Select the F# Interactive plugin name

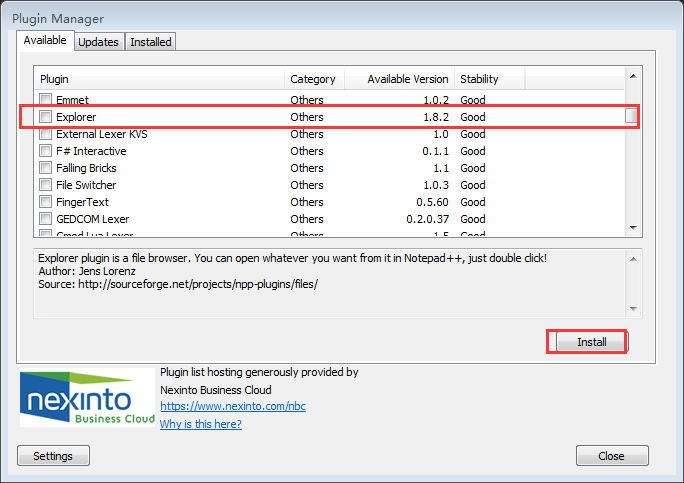(91, 151)
